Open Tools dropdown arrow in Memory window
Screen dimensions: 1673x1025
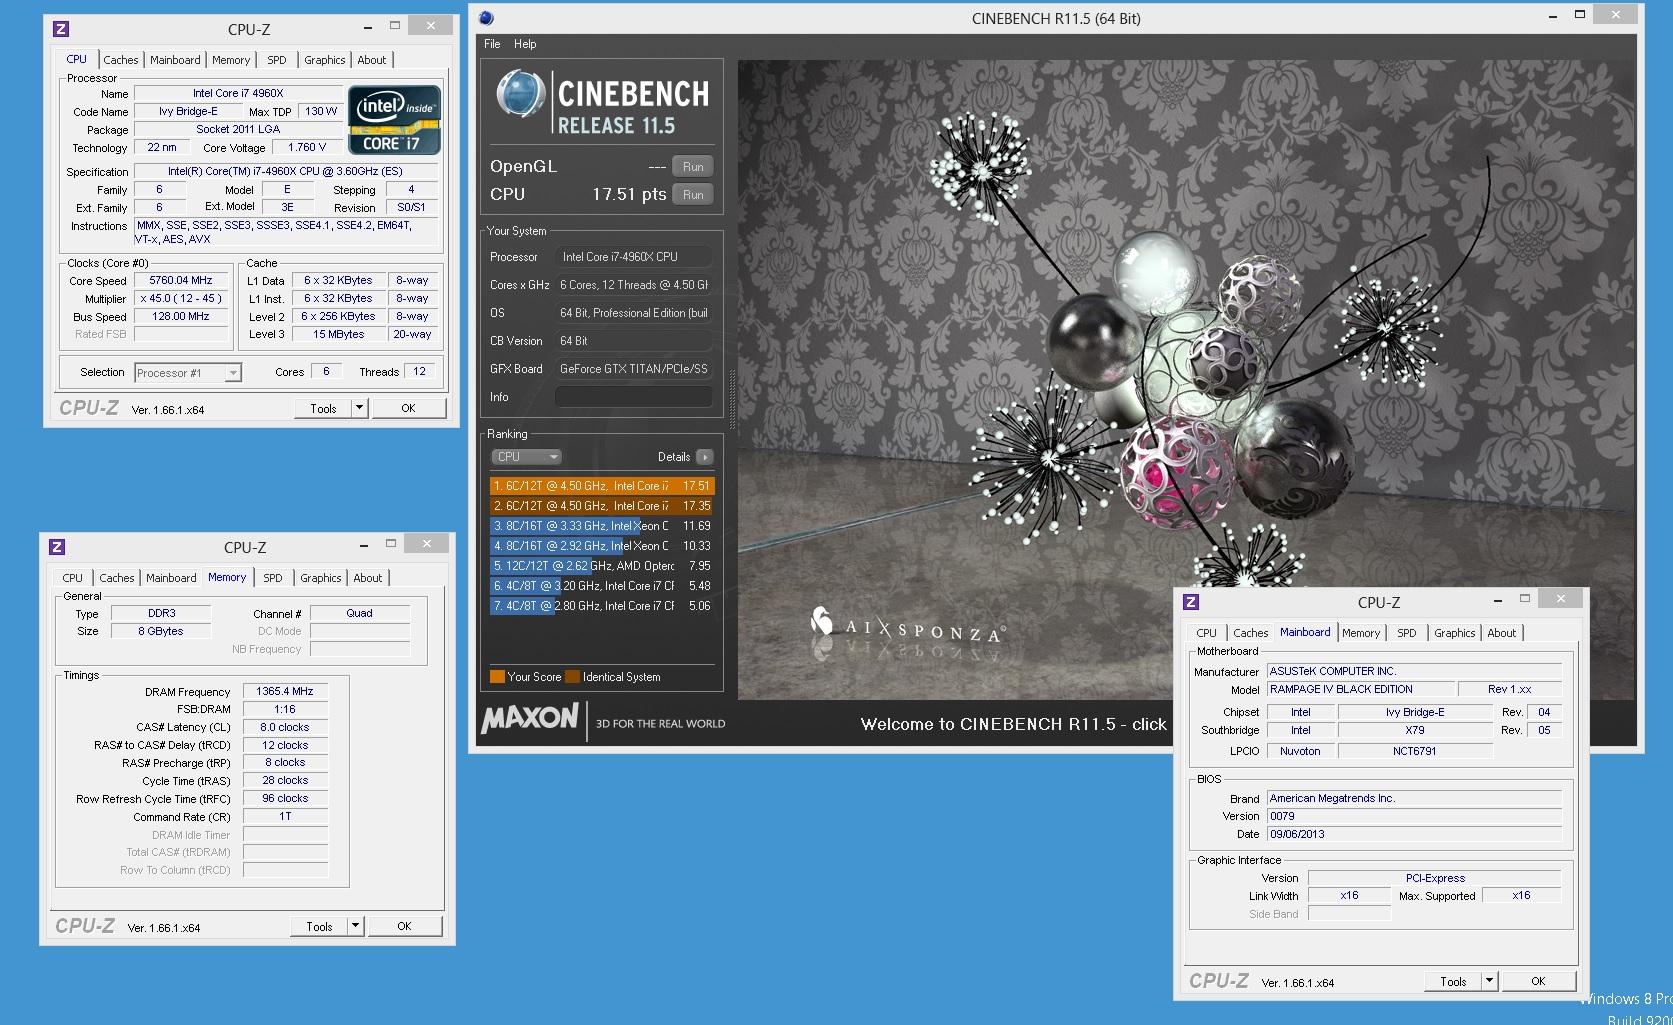[x=356, y=926]
